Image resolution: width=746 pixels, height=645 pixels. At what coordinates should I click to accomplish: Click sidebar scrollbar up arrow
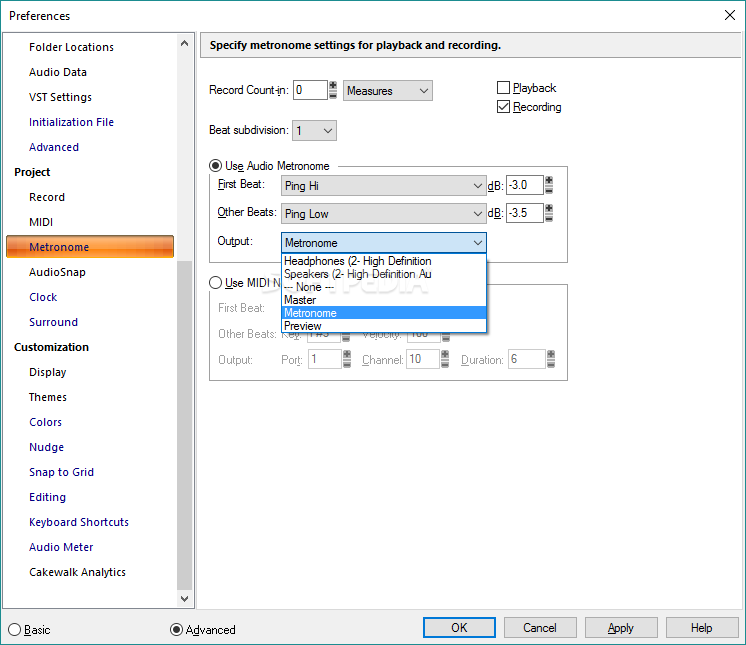pos(185,43)
